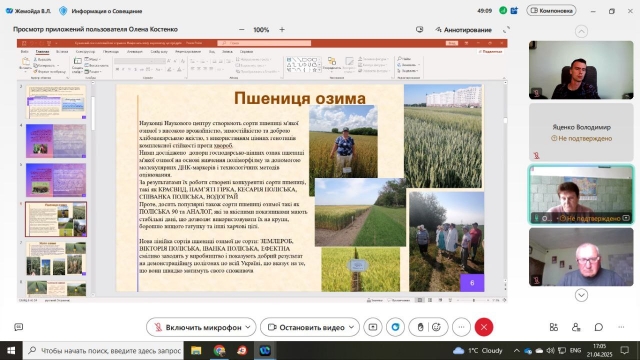Leave meeting with red X button
Image resolution: width=640 pixels, height=360 pixels.
click(484, 327)
